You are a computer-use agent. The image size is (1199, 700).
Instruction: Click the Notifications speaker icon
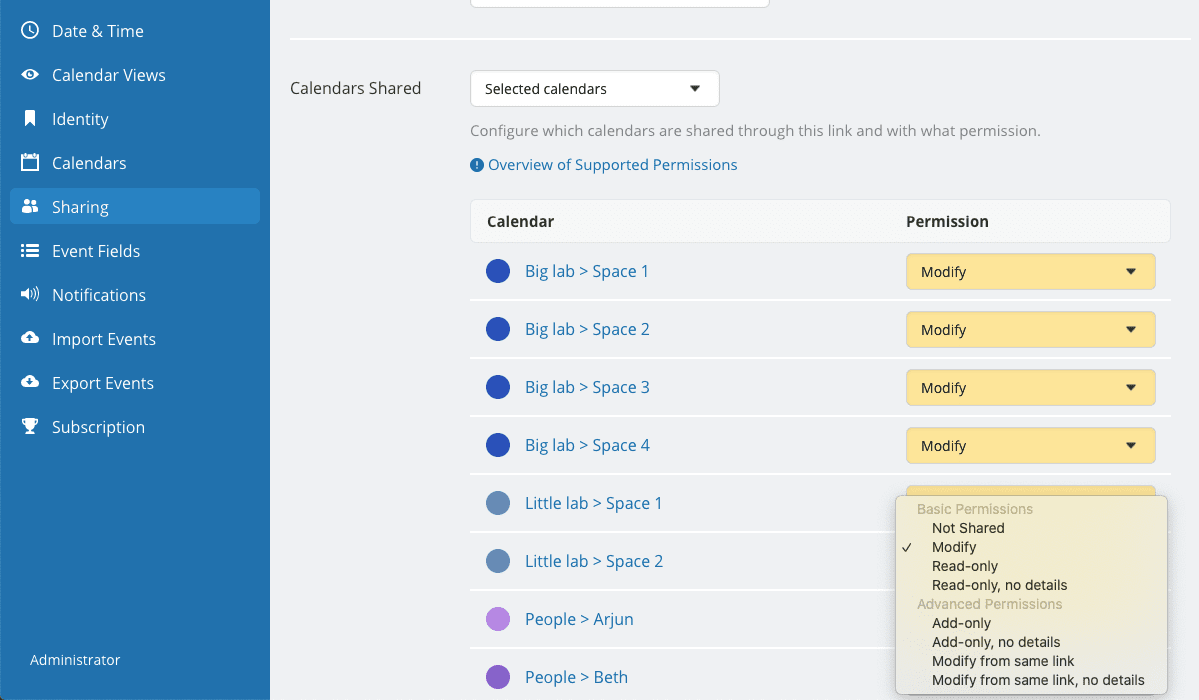(x=30, y=295)
